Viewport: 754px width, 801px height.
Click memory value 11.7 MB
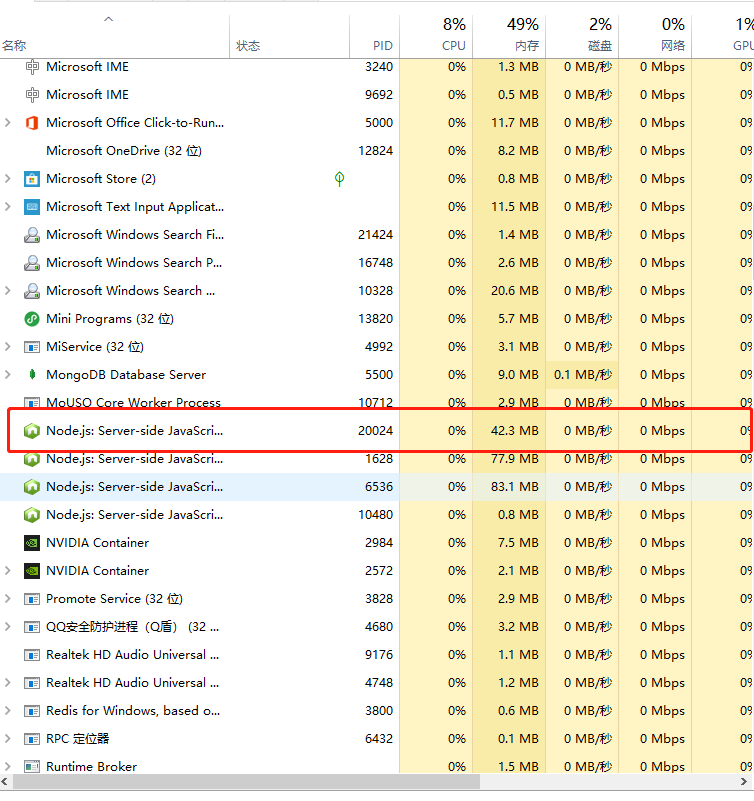514,123
